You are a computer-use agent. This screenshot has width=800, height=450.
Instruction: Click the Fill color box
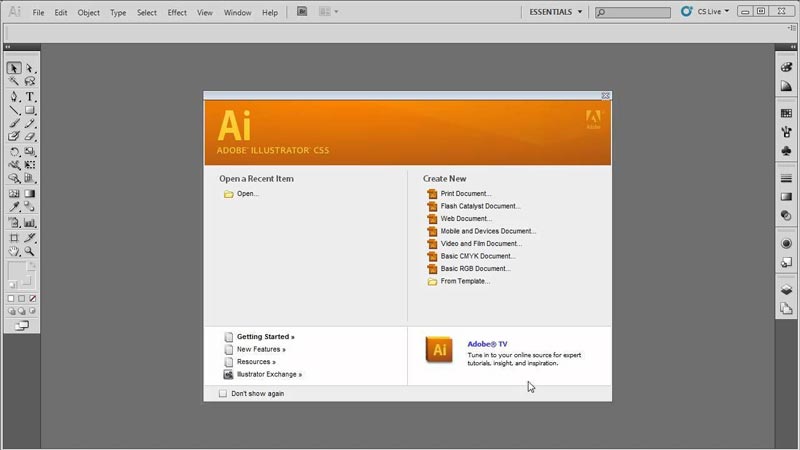coord(16,271)
